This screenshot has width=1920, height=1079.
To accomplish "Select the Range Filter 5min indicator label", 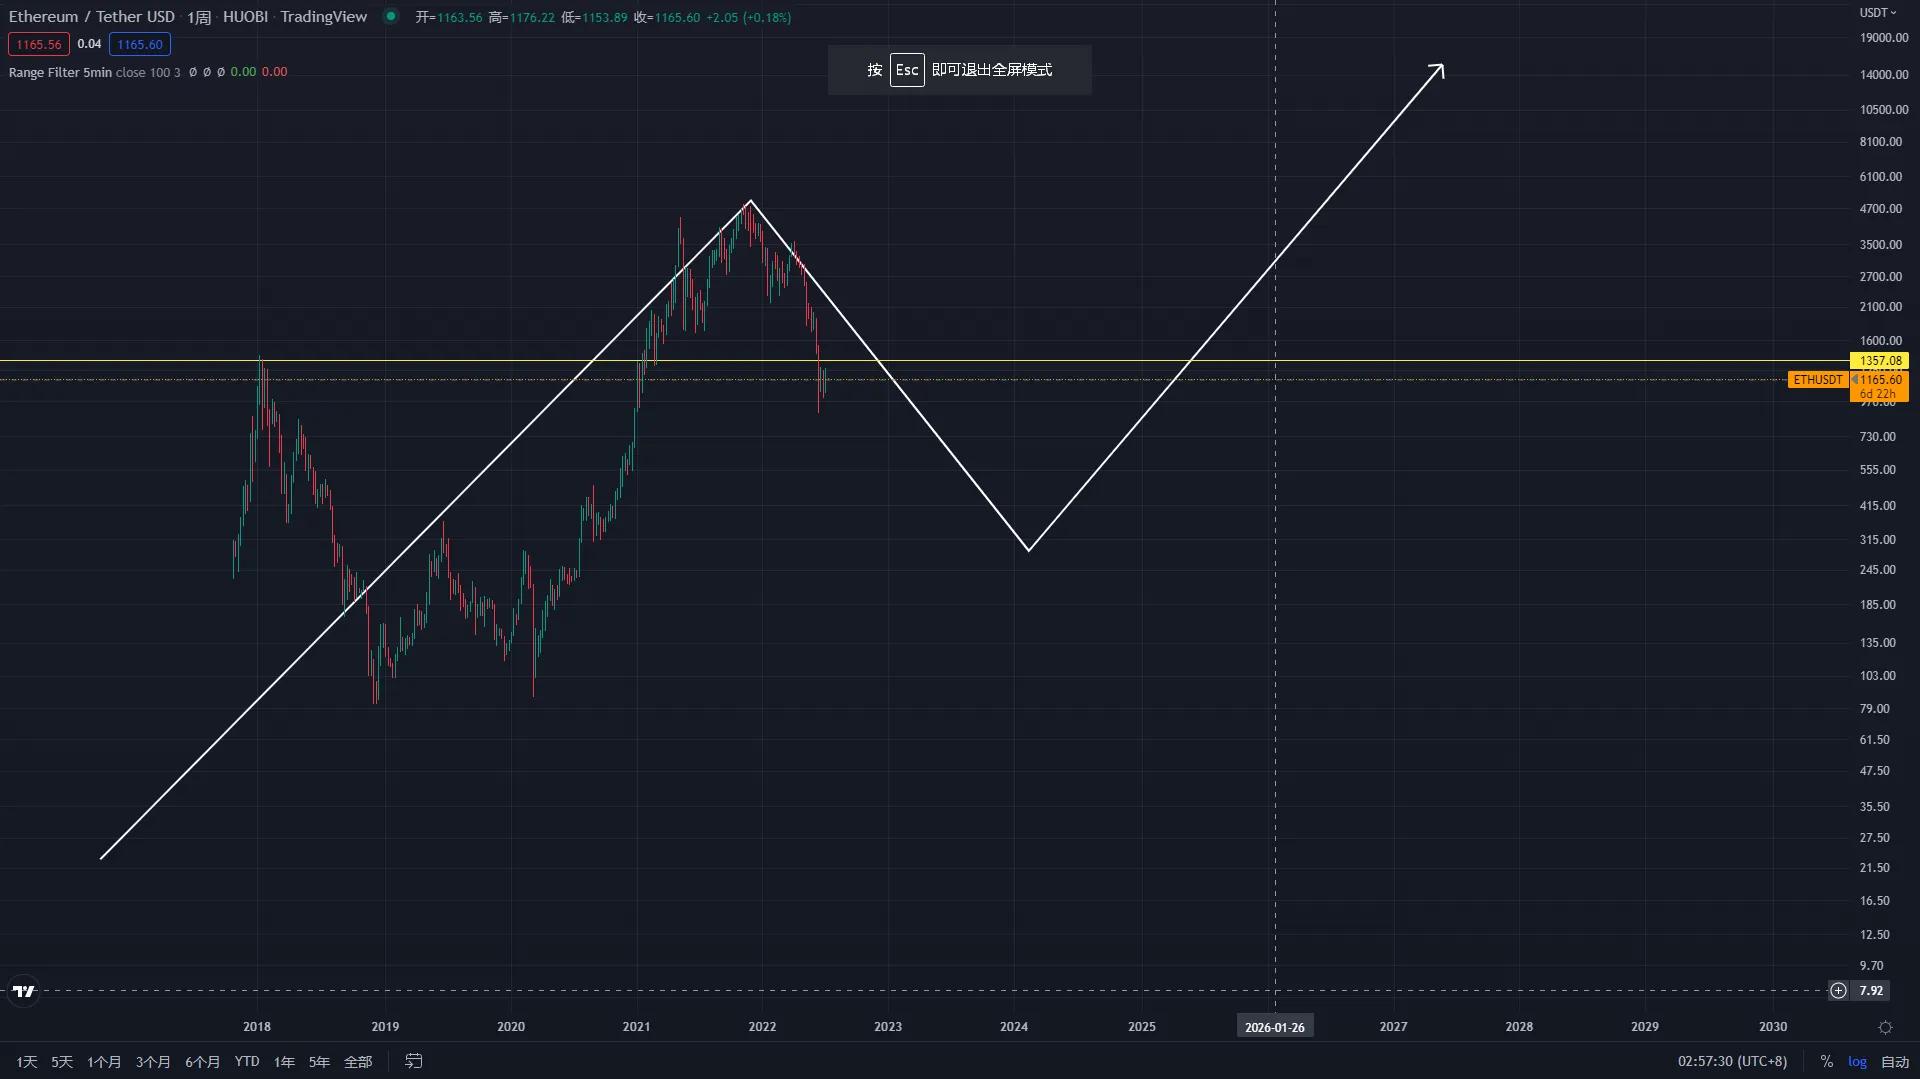I will coord(60,72).
